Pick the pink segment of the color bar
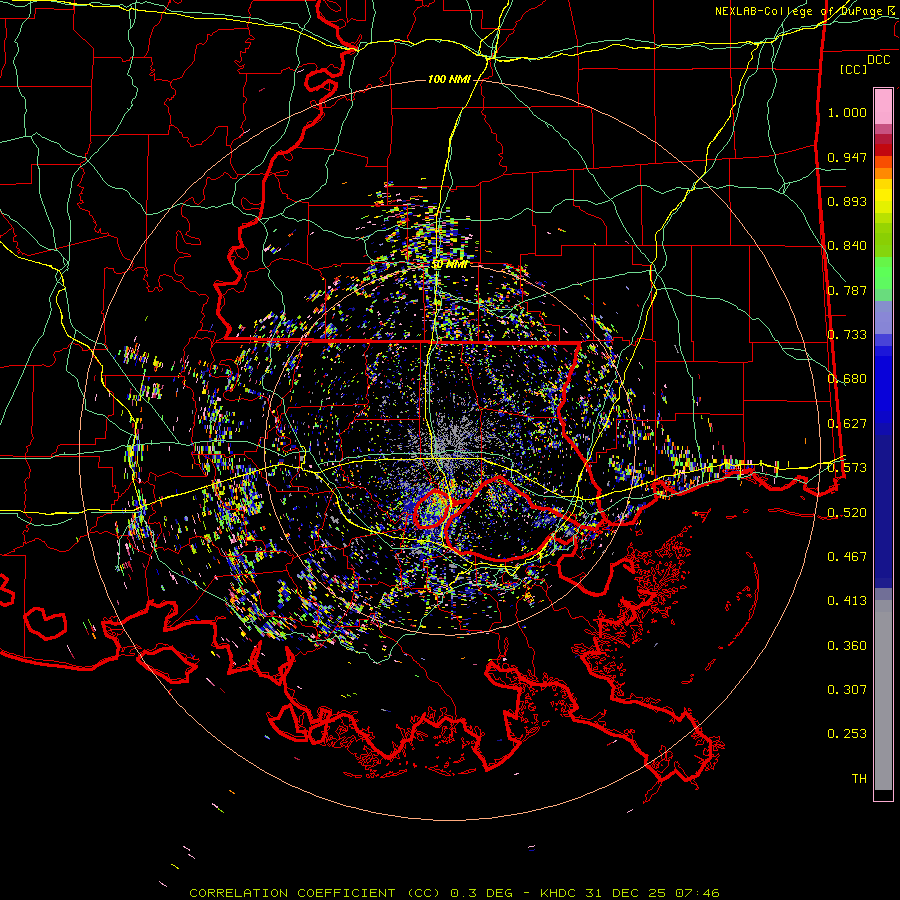Image resolution: width=900 pixels, height=900 pixels. click(883, 107)
